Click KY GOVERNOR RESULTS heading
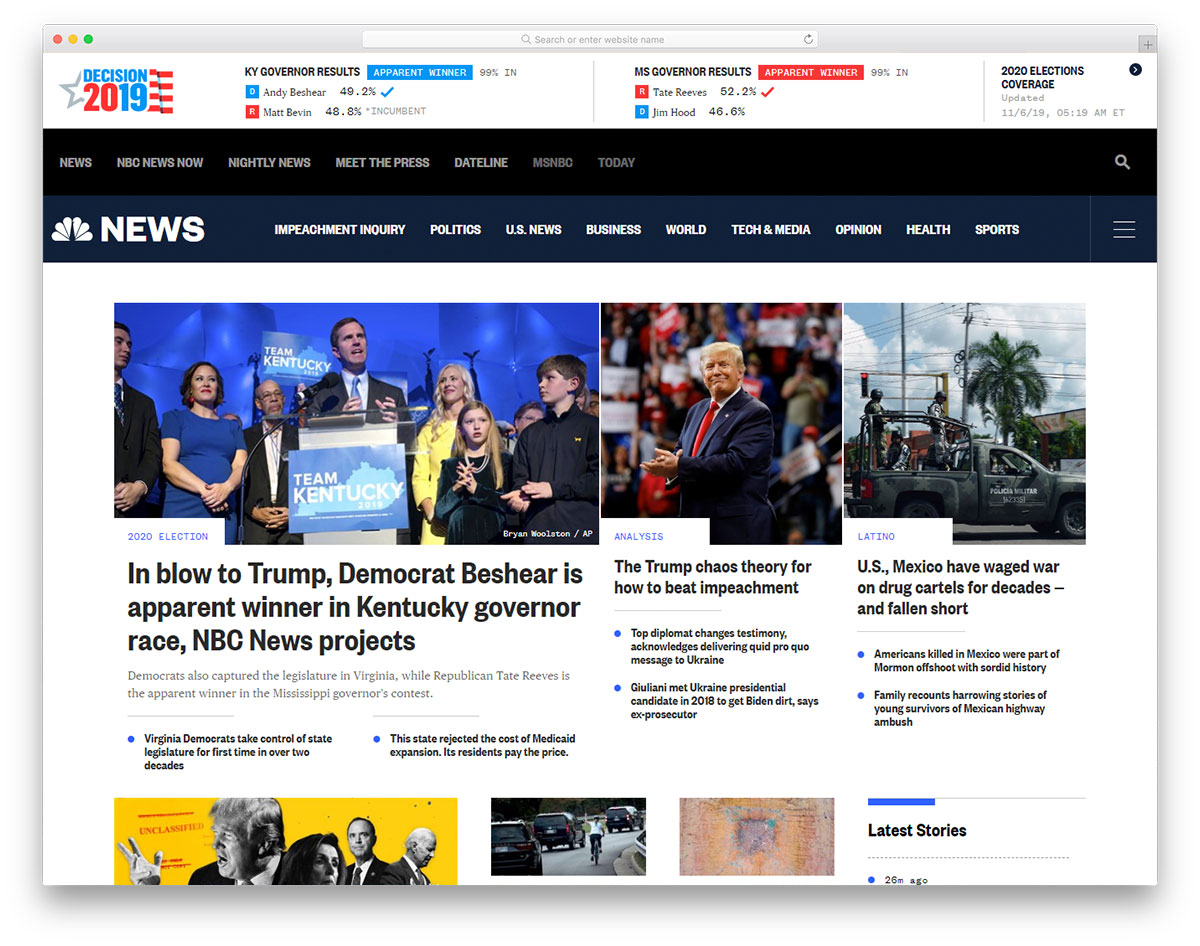 pos(302,72)
